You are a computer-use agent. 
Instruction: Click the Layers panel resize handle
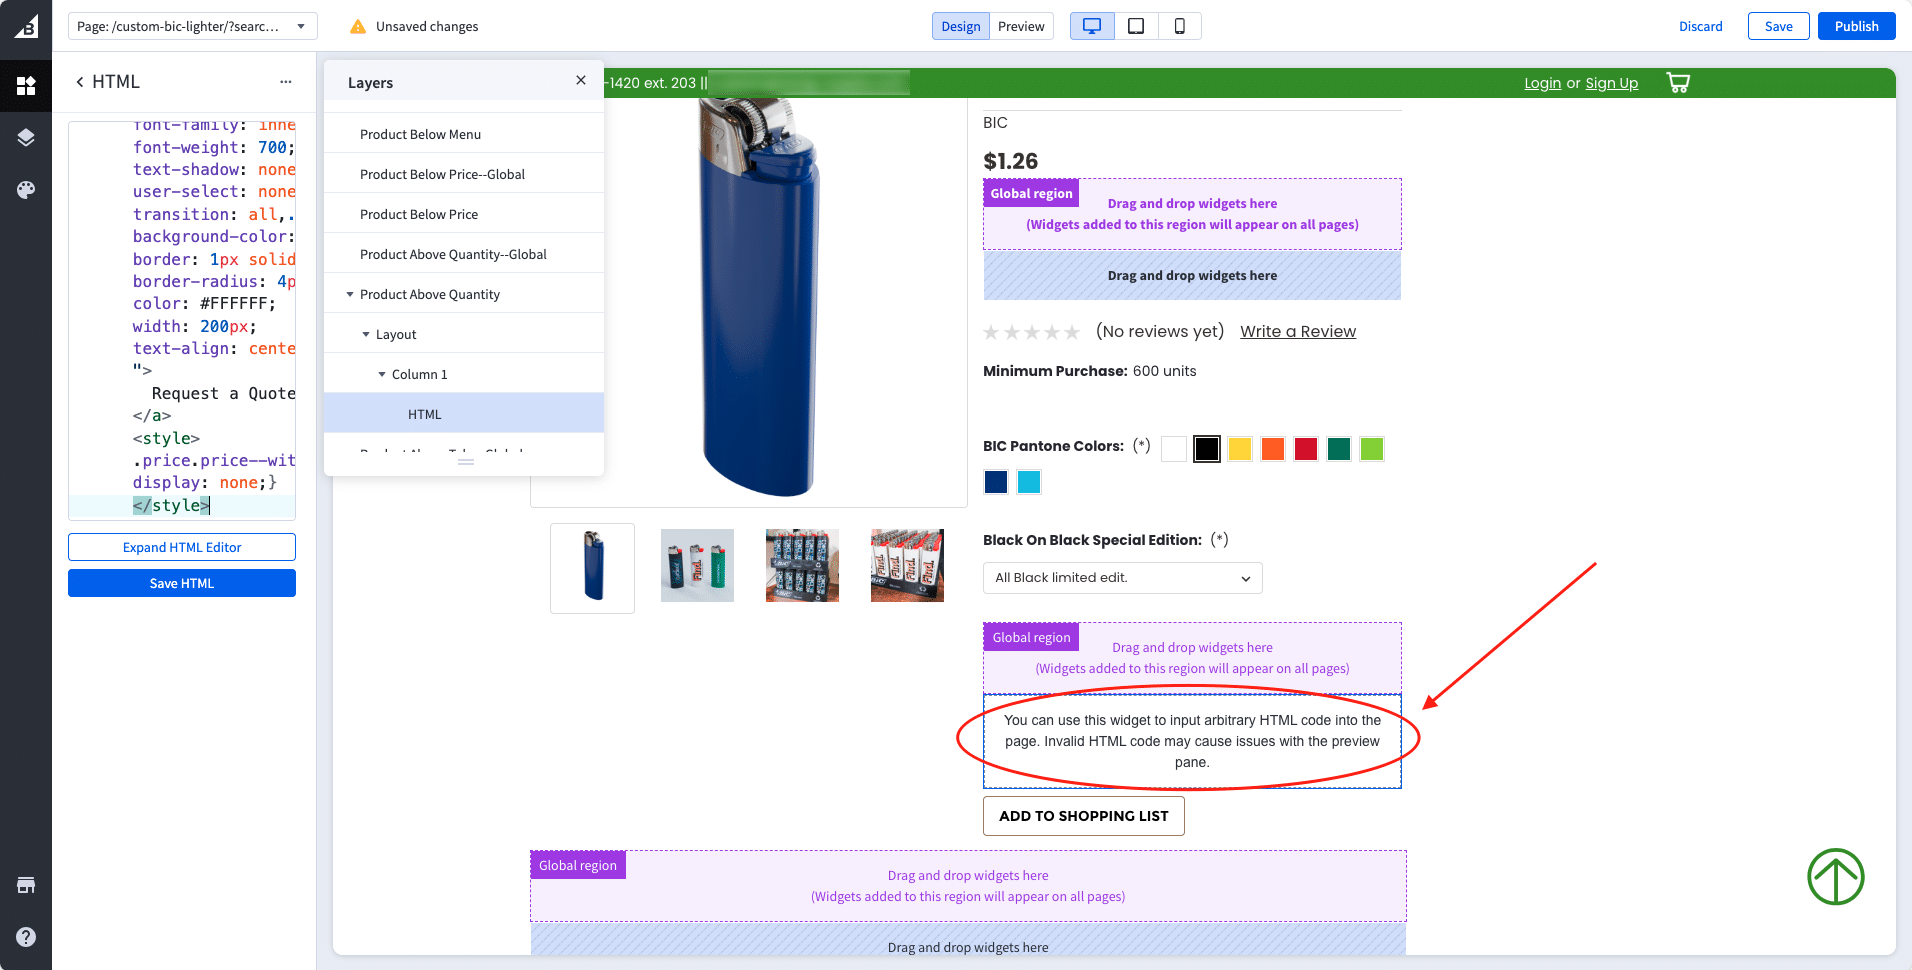tap(465, 462)
